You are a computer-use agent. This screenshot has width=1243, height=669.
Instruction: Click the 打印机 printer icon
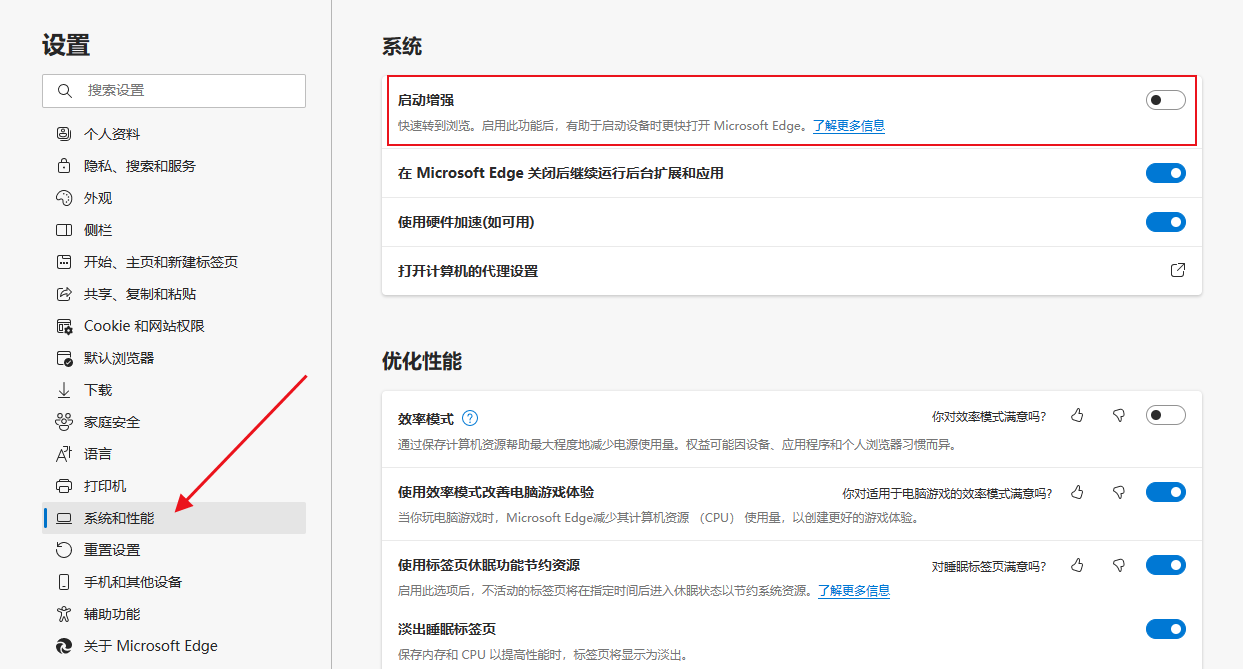click(x=64, y=486)
